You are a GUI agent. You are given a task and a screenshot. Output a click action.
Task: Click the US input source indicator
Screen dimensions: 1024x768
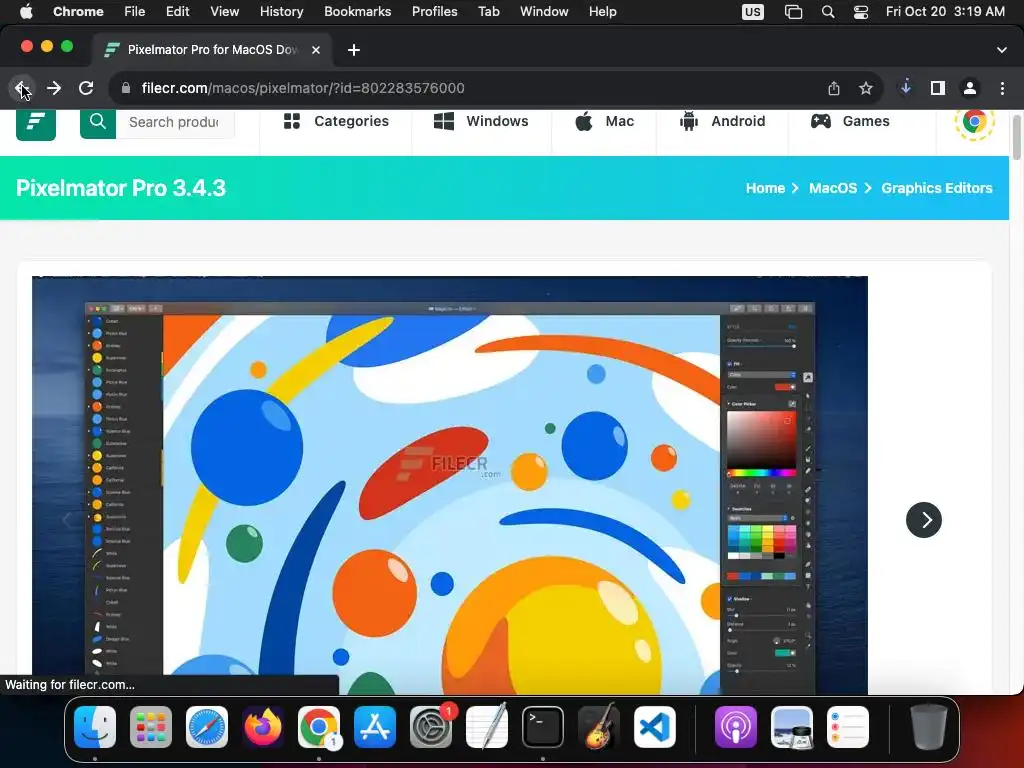(x=752, y=12)
